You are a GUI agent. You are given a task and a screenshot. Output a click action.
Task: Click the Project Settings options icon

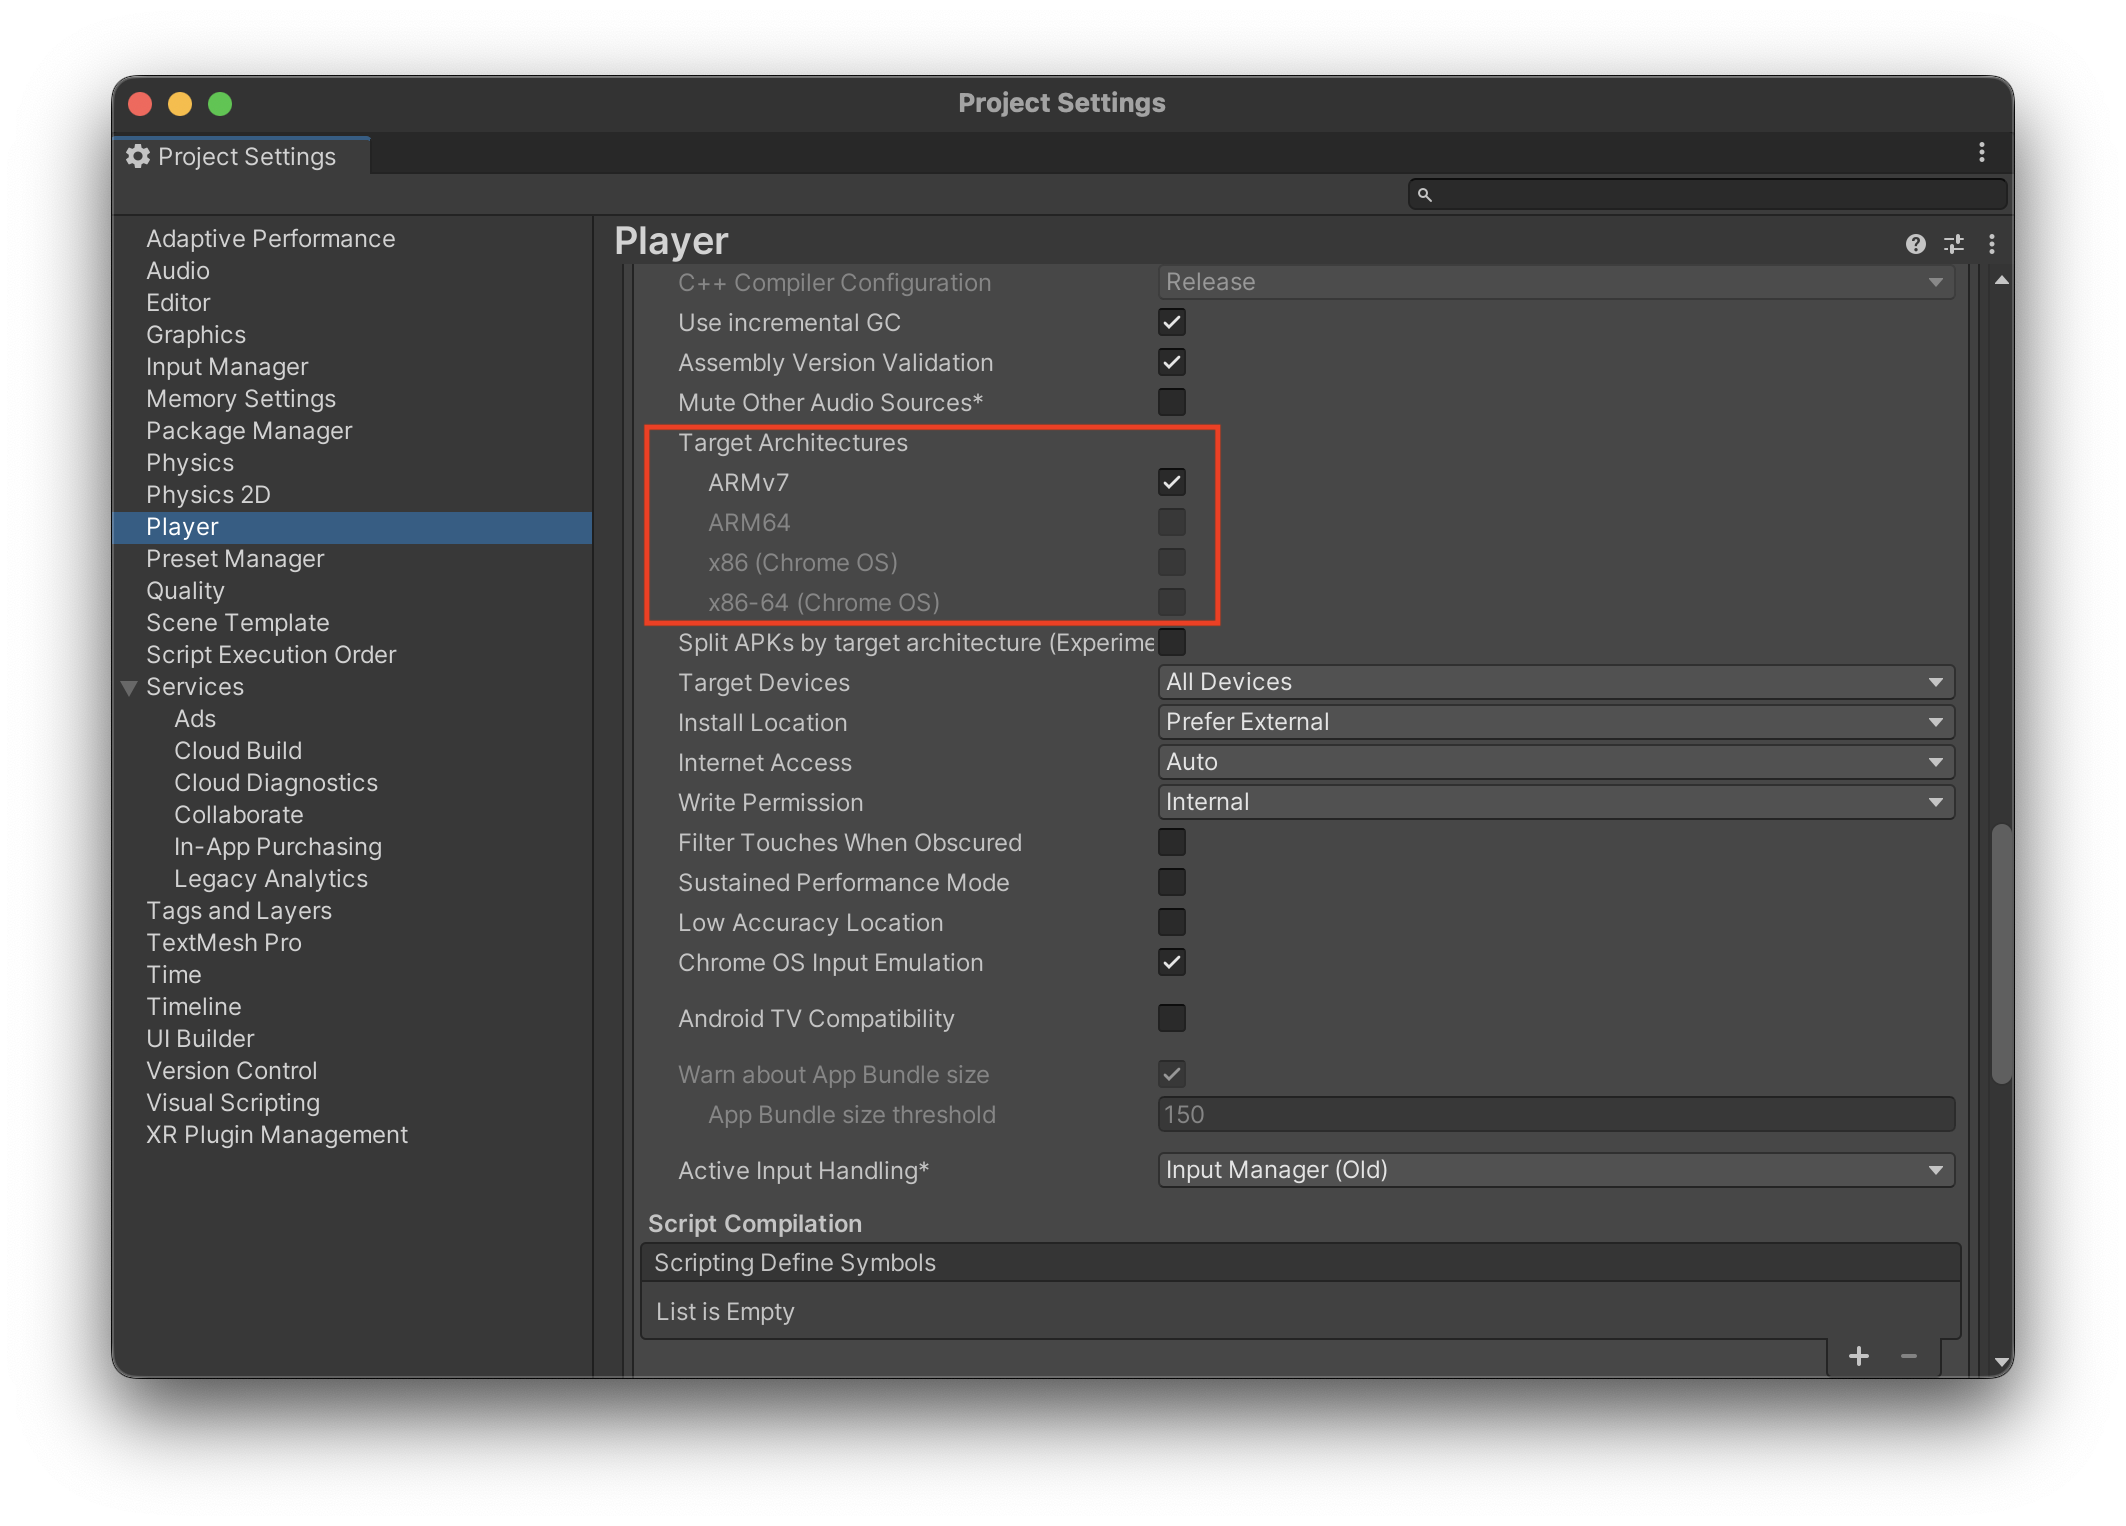(1981, 152)
